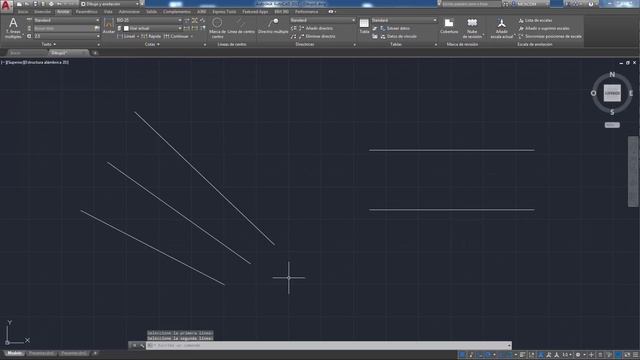
Task: Insert a table with Tabla
Action: click(x=364, y=26)
